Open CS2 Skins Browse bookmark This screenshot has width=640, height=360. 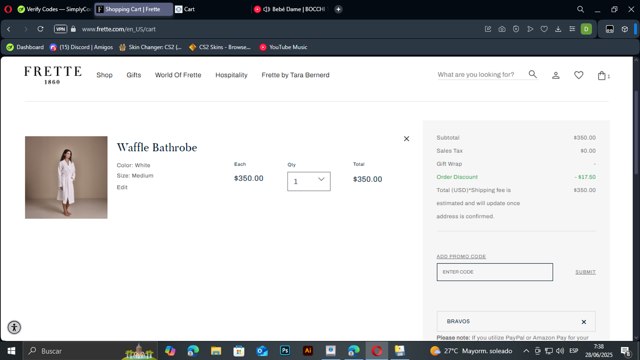[x=220, y=47]
